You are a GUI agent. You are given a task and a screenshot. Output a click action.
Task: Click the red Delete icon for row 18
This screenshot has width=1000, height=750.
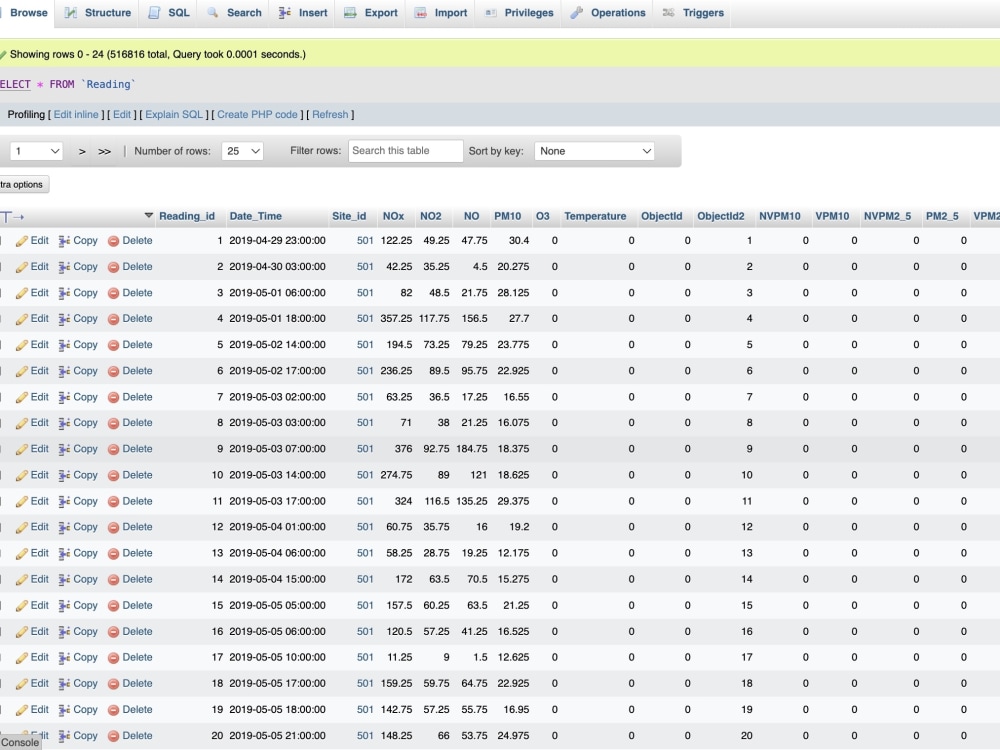pyautogui.click(x=114, y=684)
